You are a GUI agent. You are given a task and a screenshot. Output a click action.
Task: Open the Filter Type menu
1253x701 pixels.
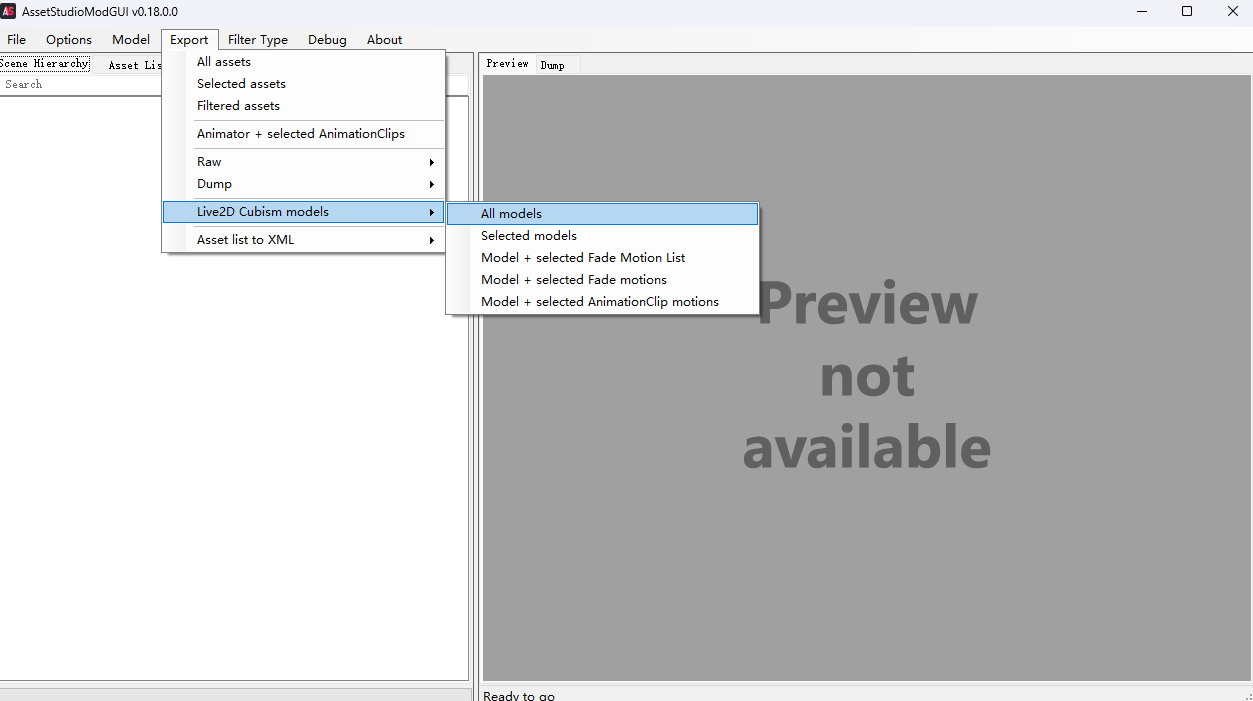point(258,40)
